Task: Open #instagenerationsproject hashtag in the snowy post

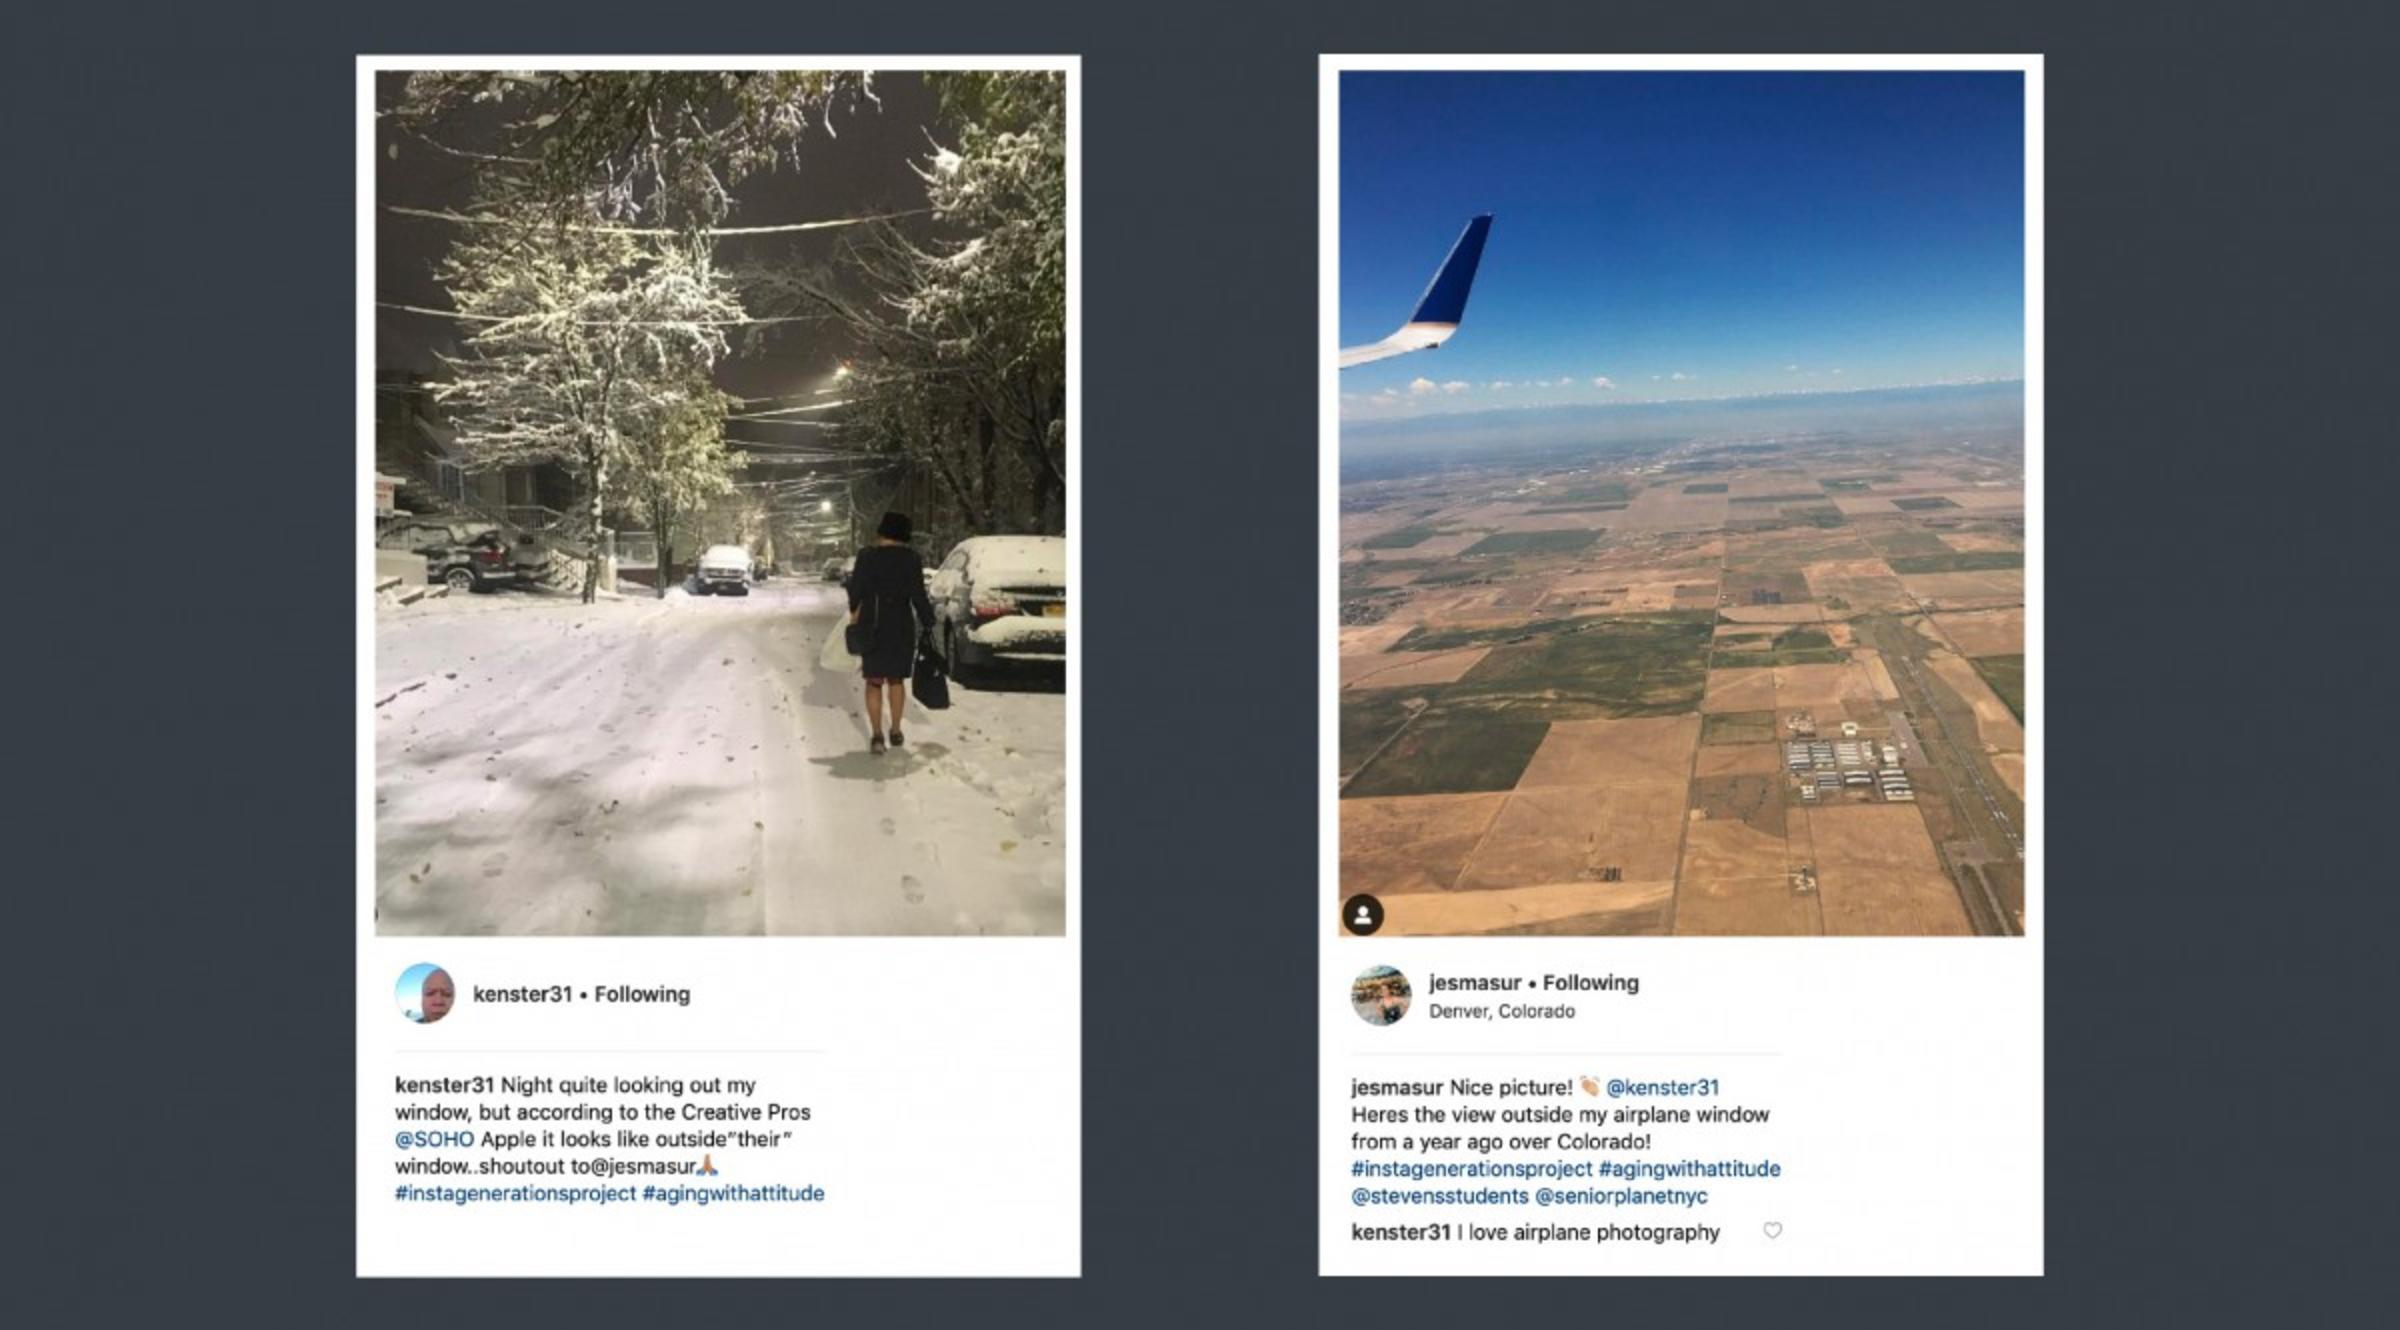Action: coord(515,1193)
